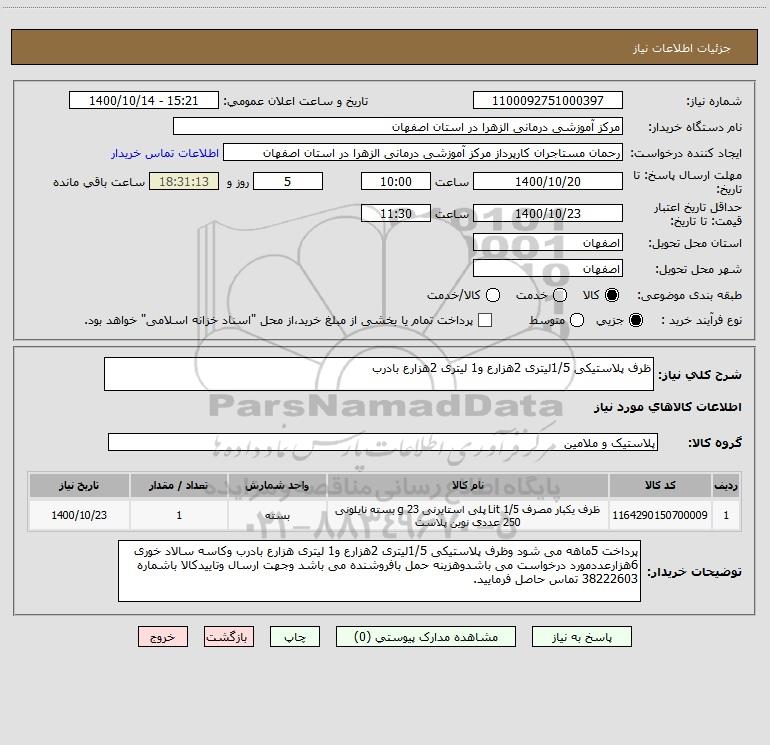Click the quantity cell in row 1

pyautogui.click(x=179, y=515)
